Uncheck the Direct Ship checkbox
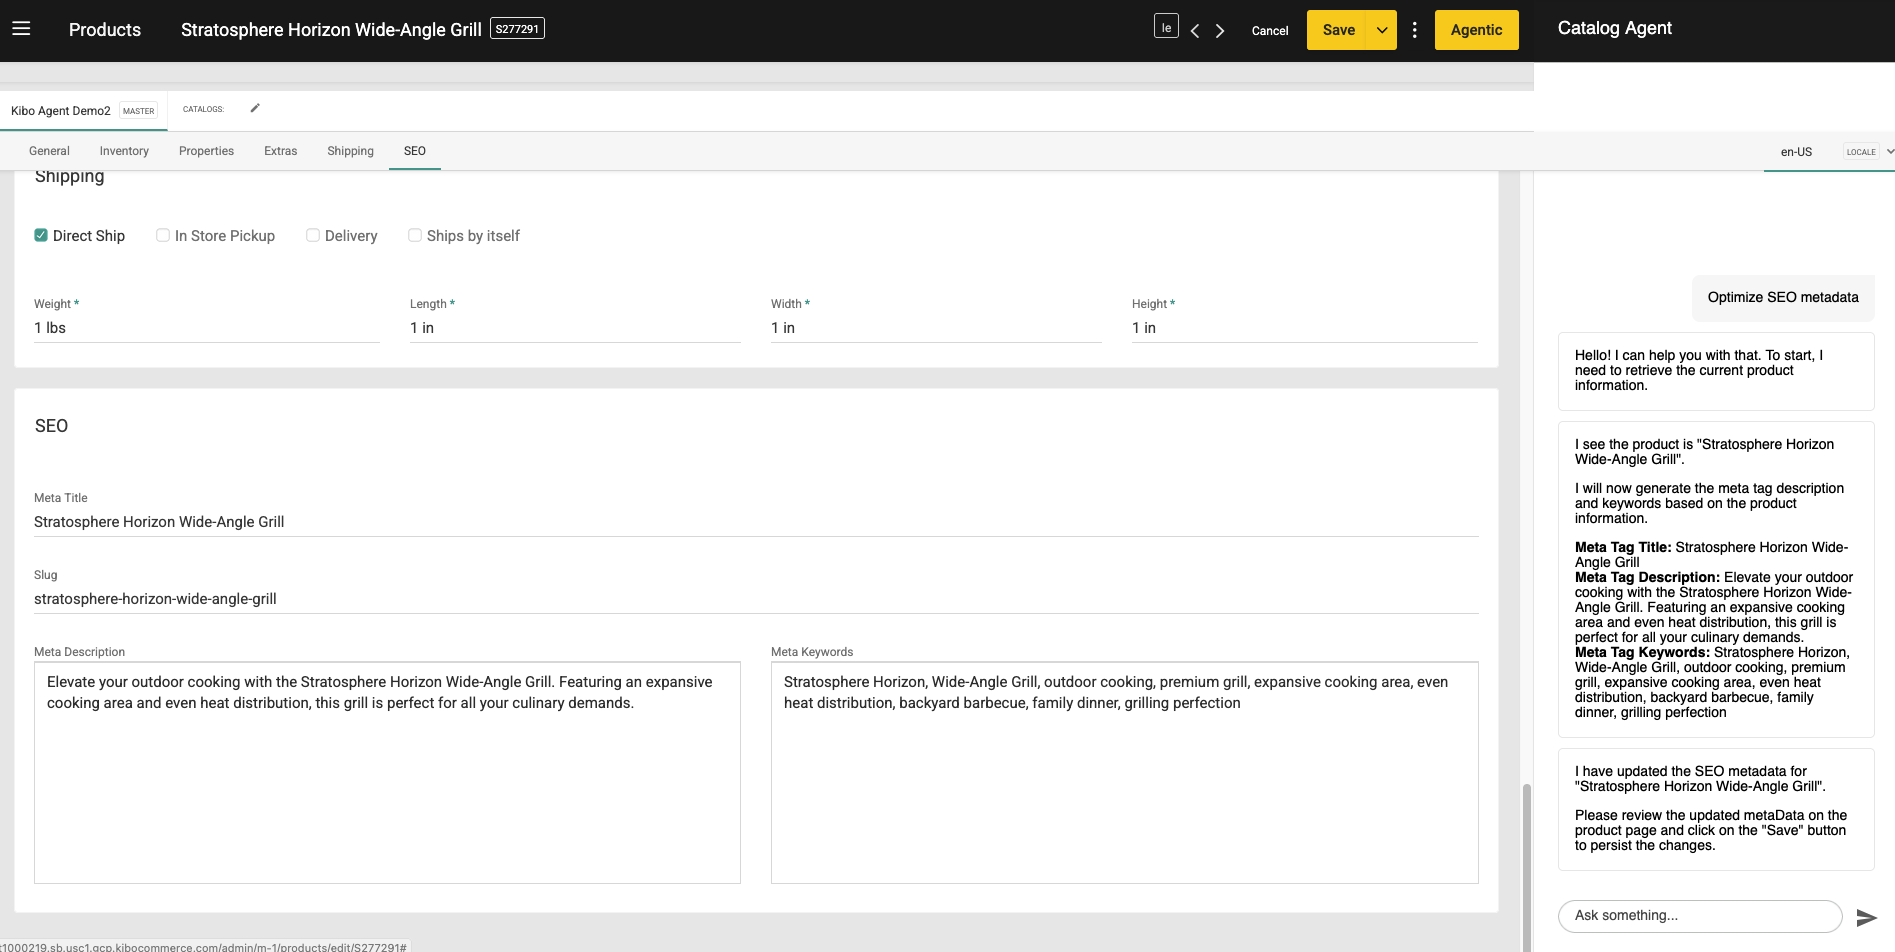Image resolution: width=1895 pixels, height=952 pixels. (x=41, y=235)
